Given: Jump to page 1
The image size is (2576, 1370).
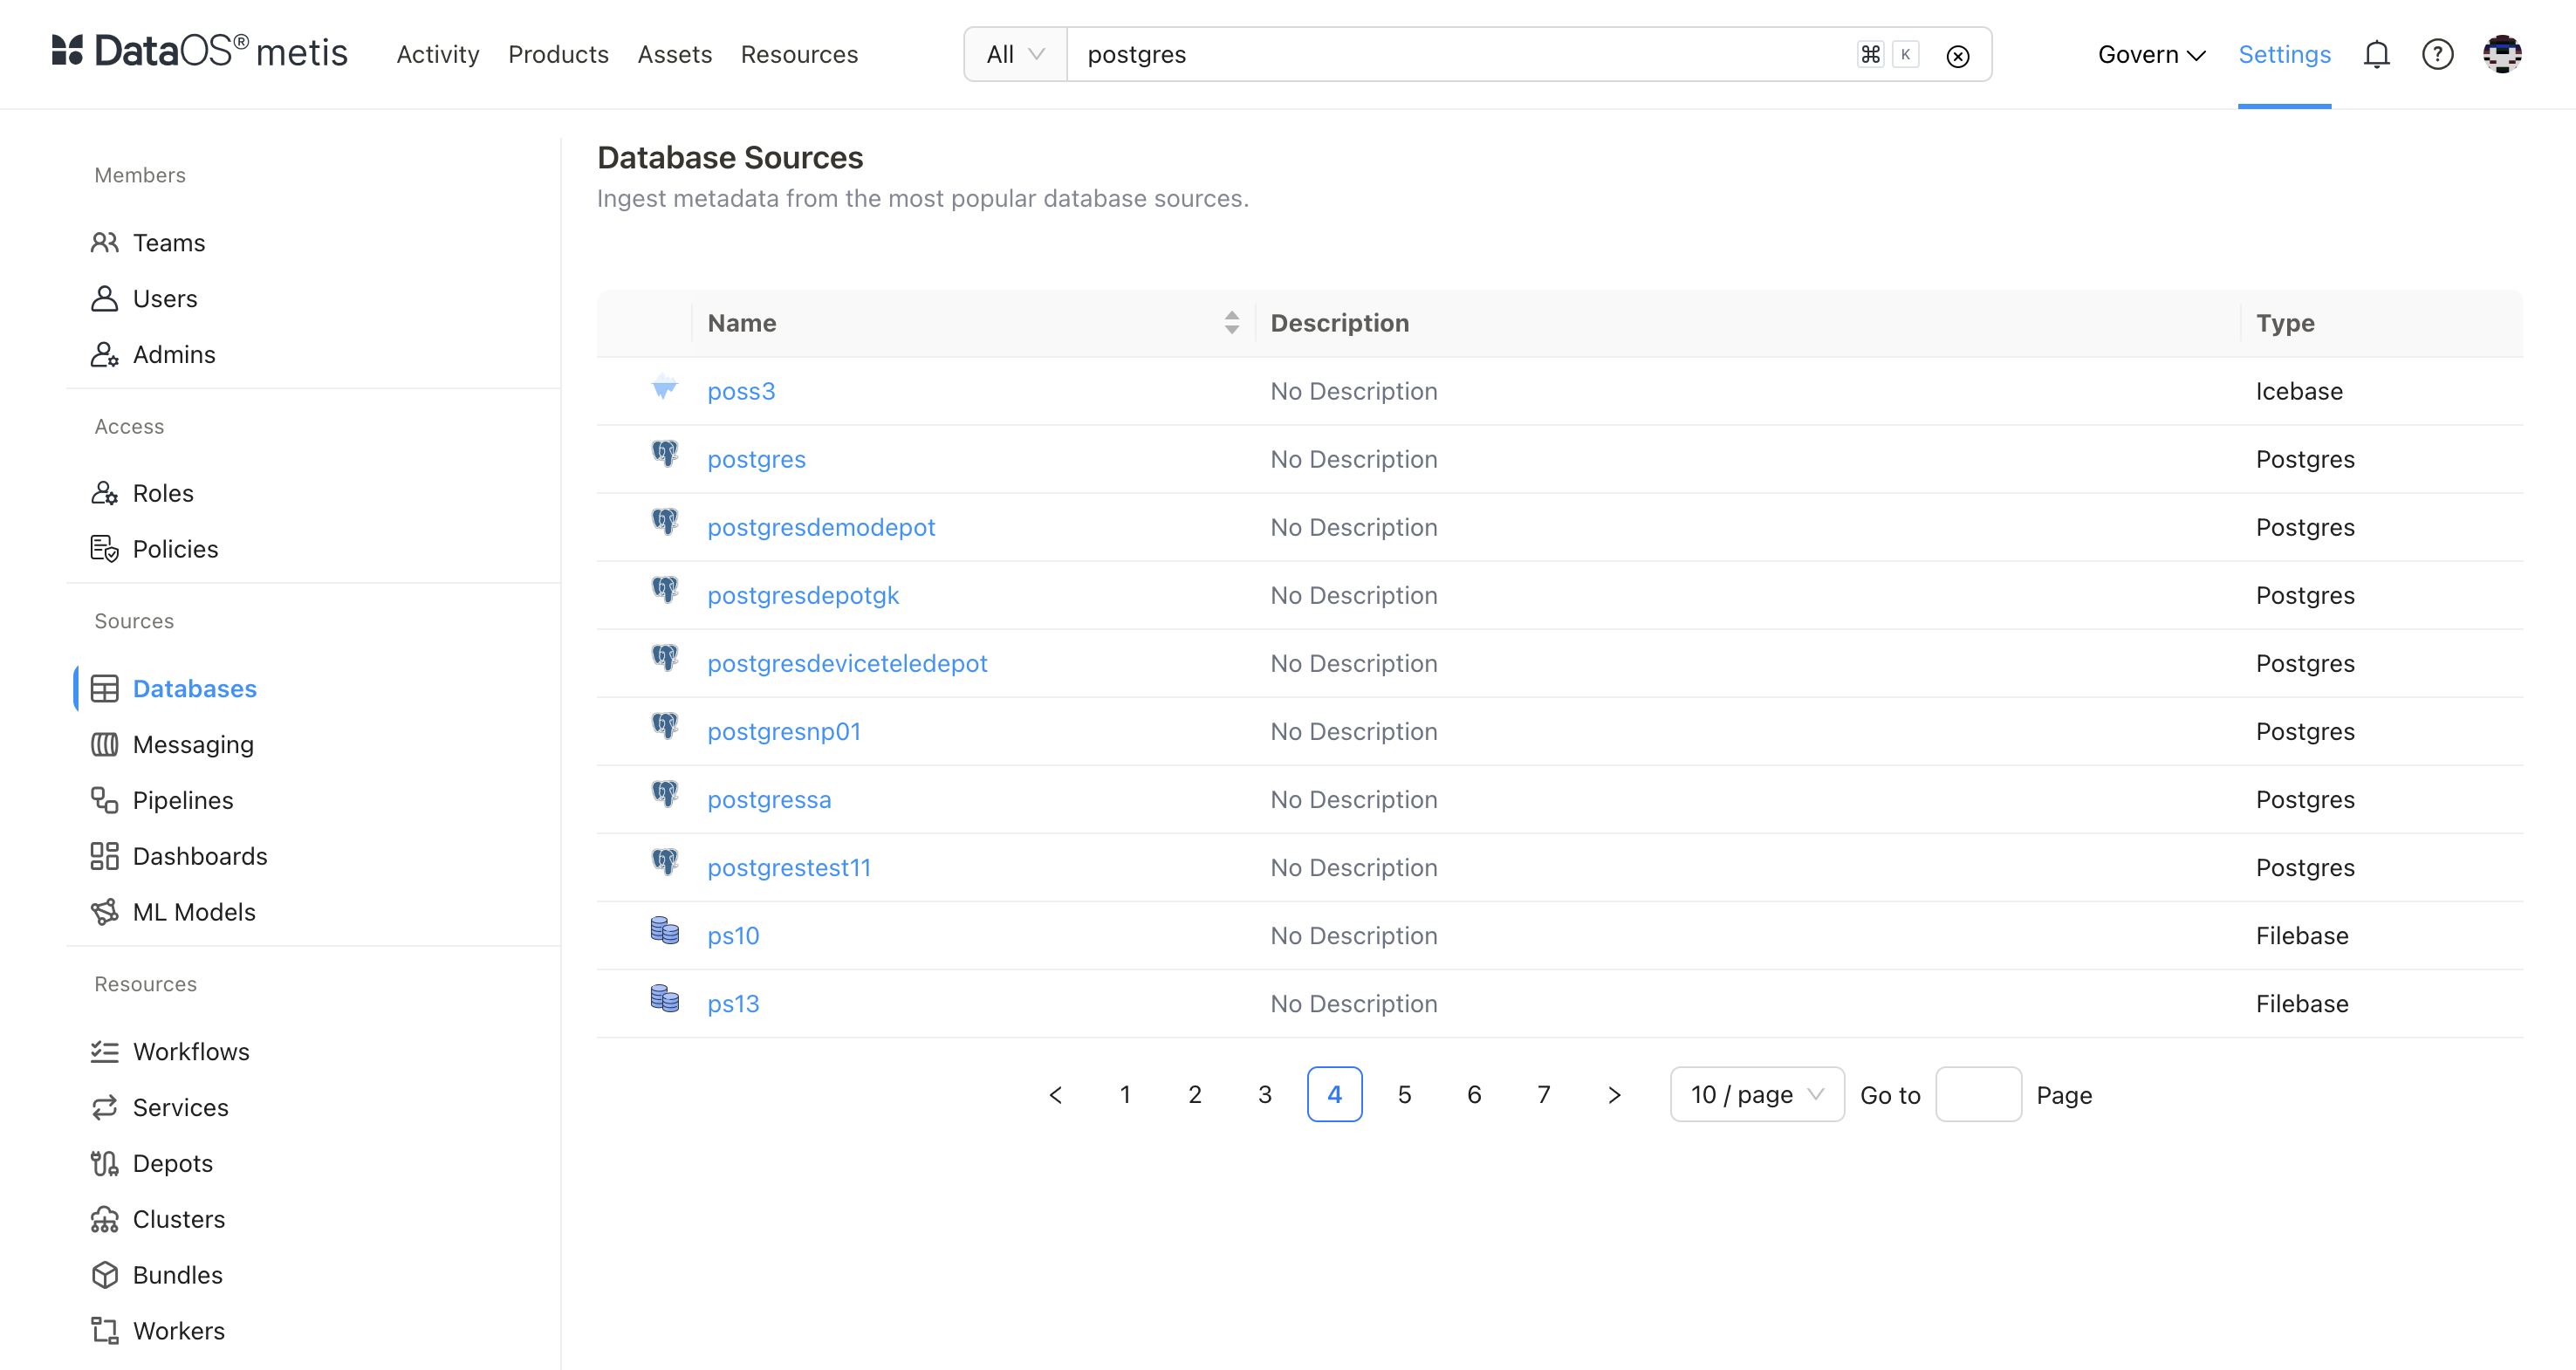Looking at the screenshot, I should click(1125, 1095).
